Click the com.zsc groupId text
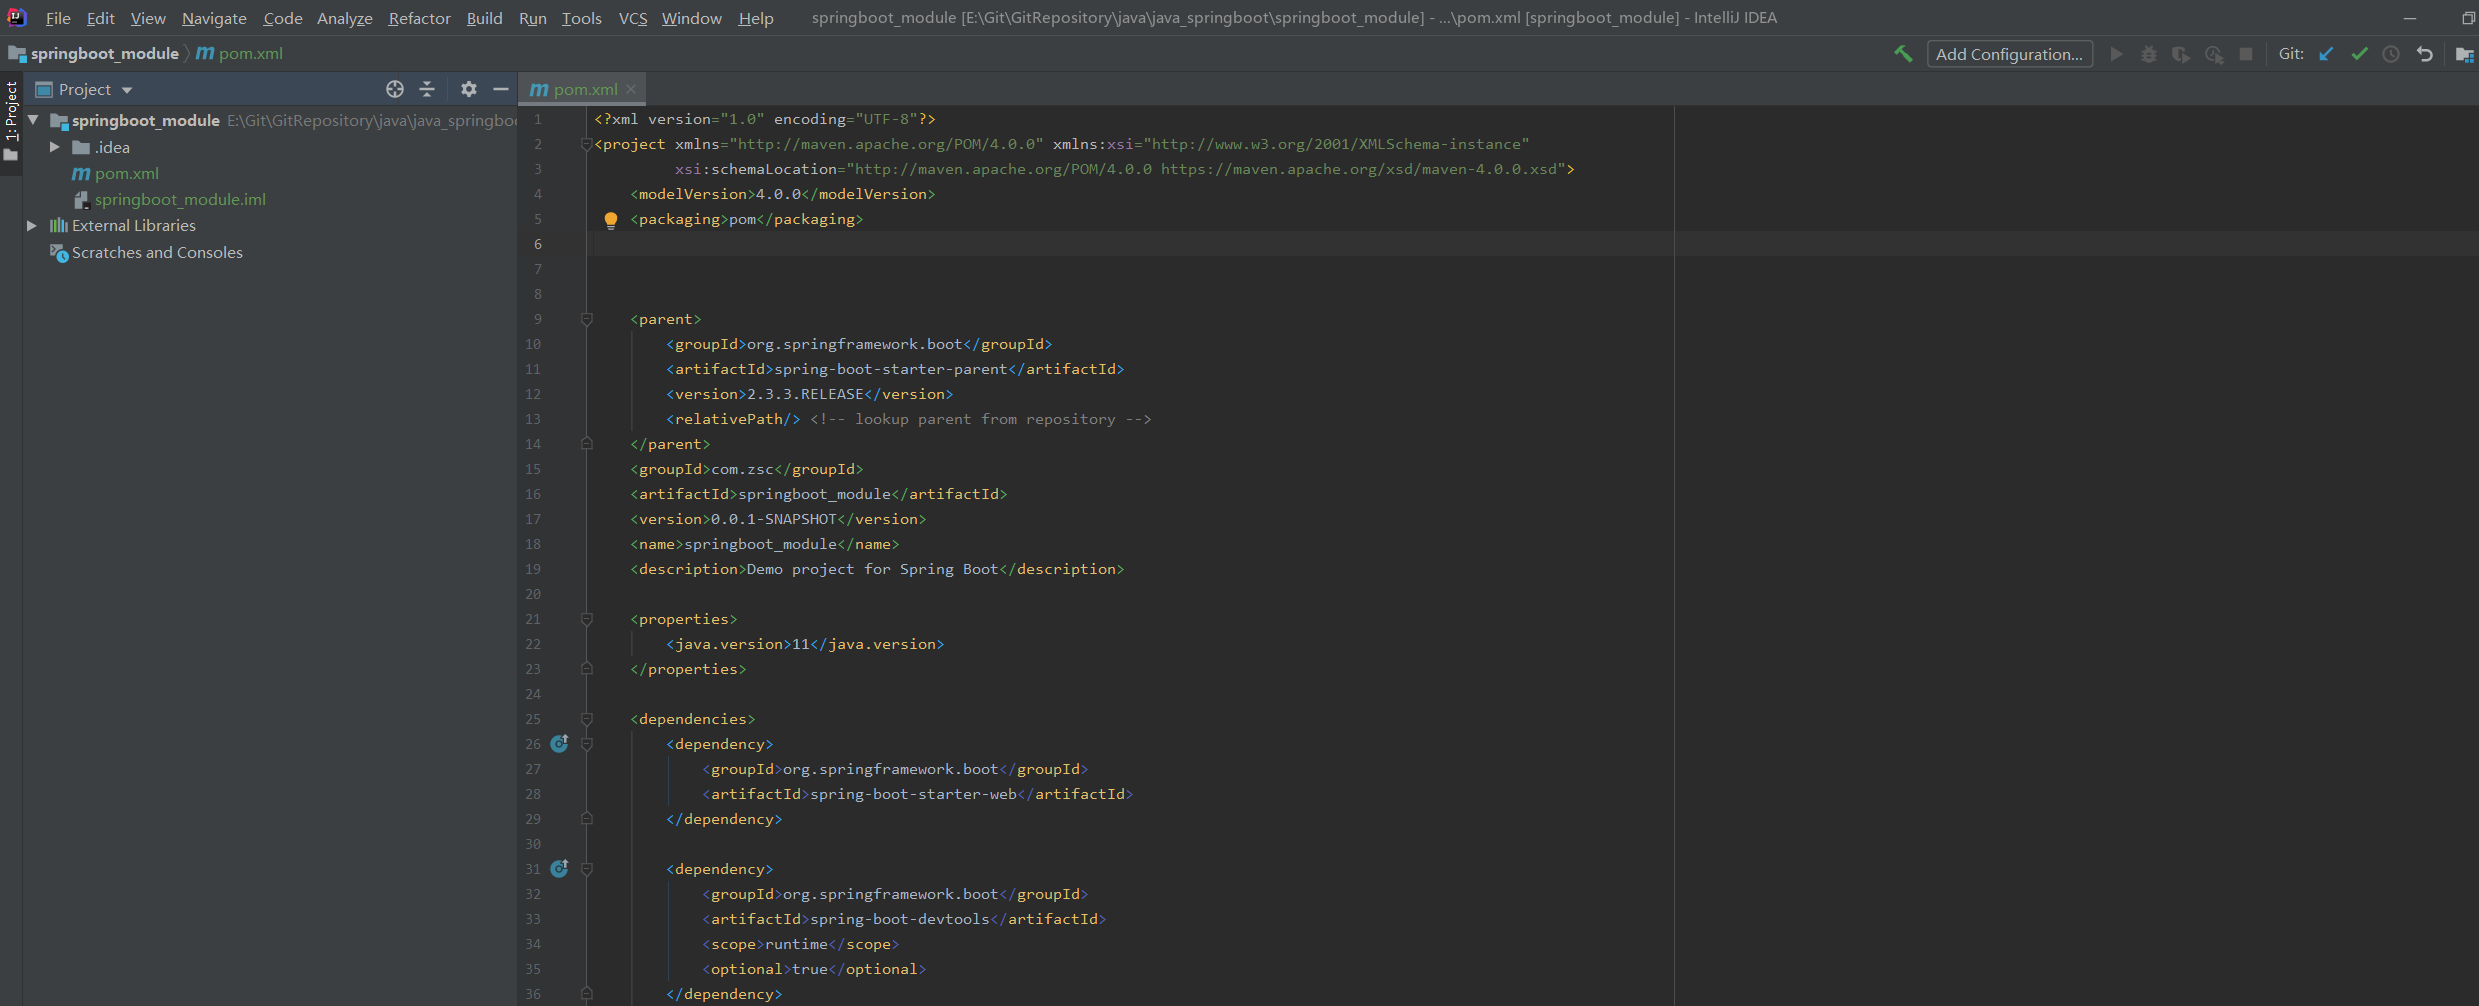This screenshot has width=2479, height=1006. pos(742,469)
